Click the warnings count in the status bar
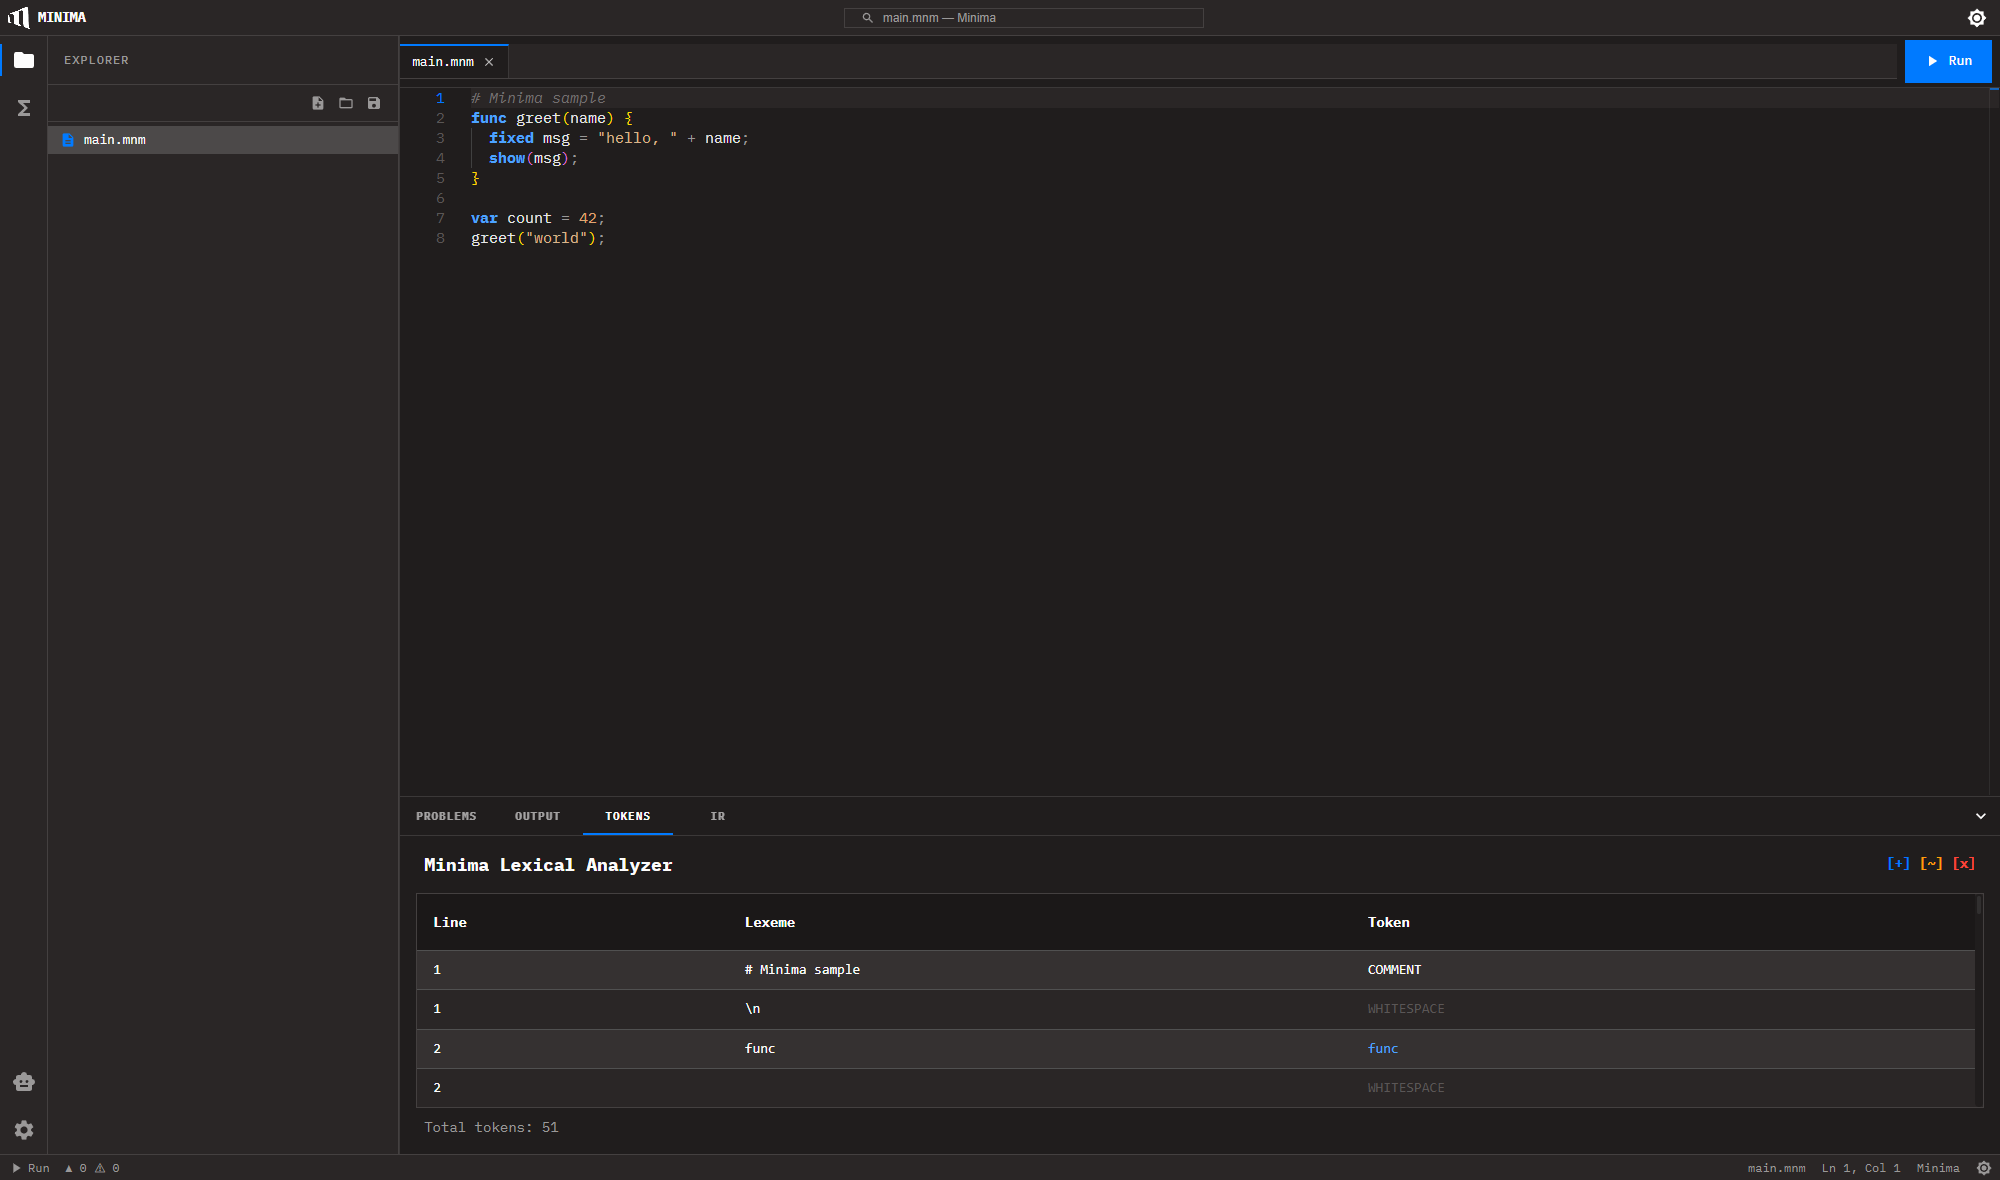2000x1180 pixels. click(107, 1168)
